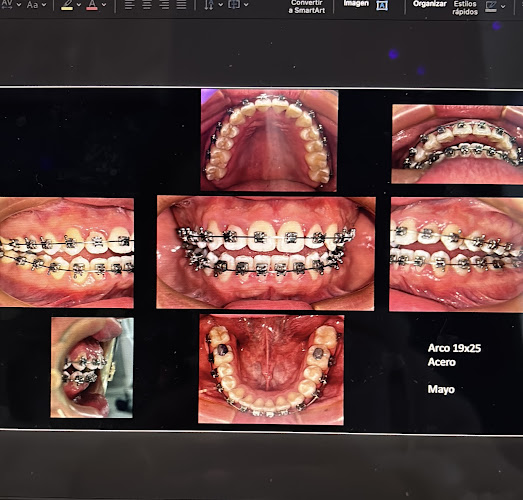Apply the yellow text highlight pen

click(67, 4)
